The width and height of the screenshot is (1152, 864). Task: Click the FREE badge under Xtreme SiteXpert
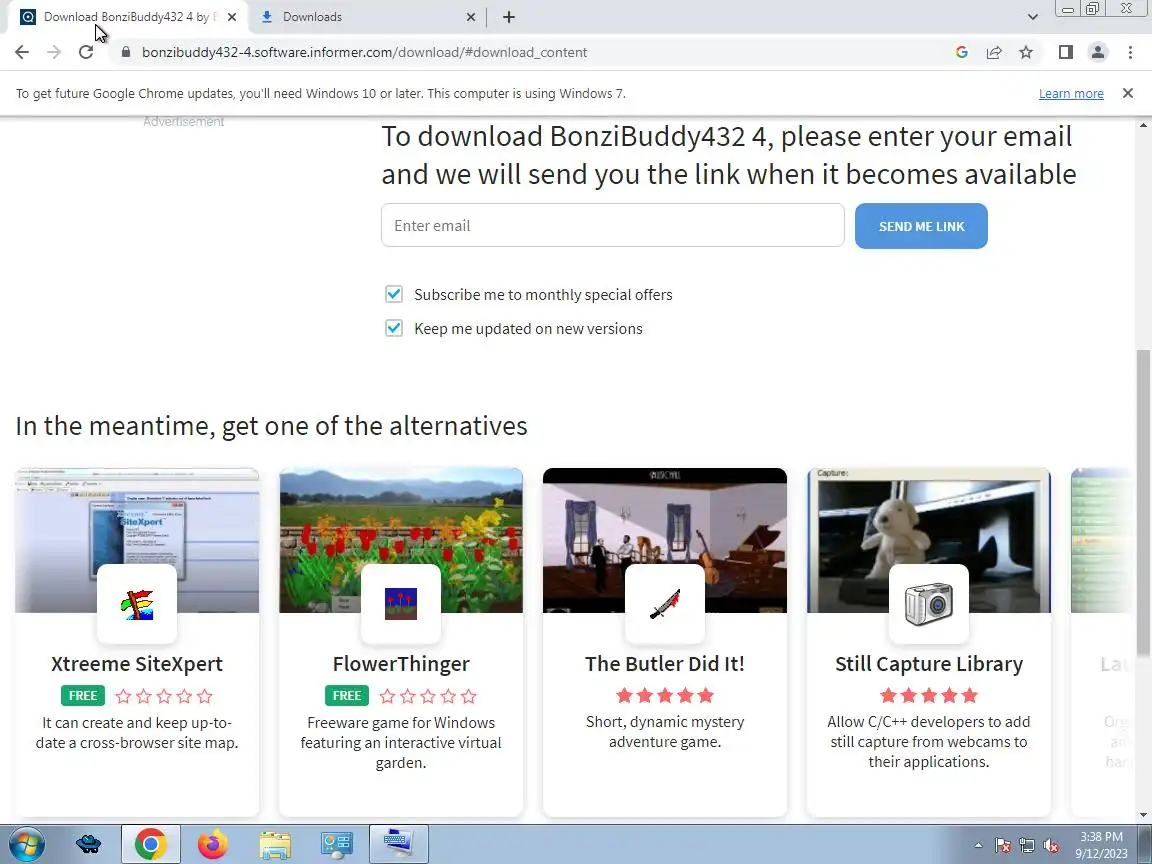[x=83, y=696]
